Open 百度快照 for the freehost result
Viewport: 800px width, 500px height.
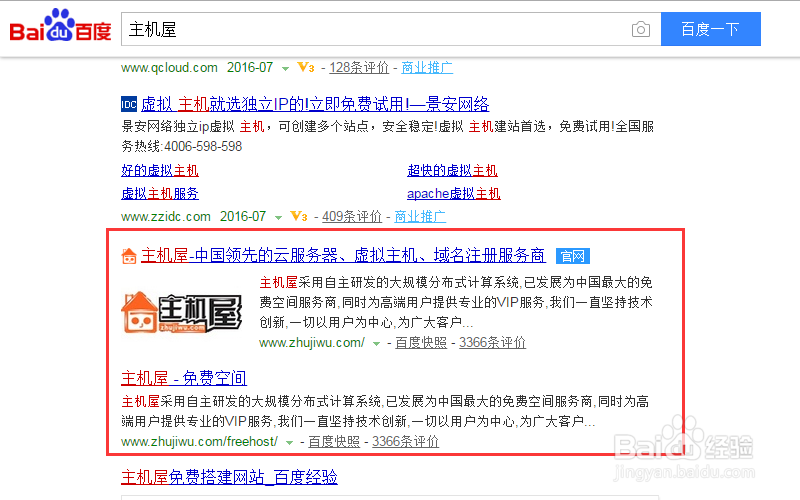(334, 441)
